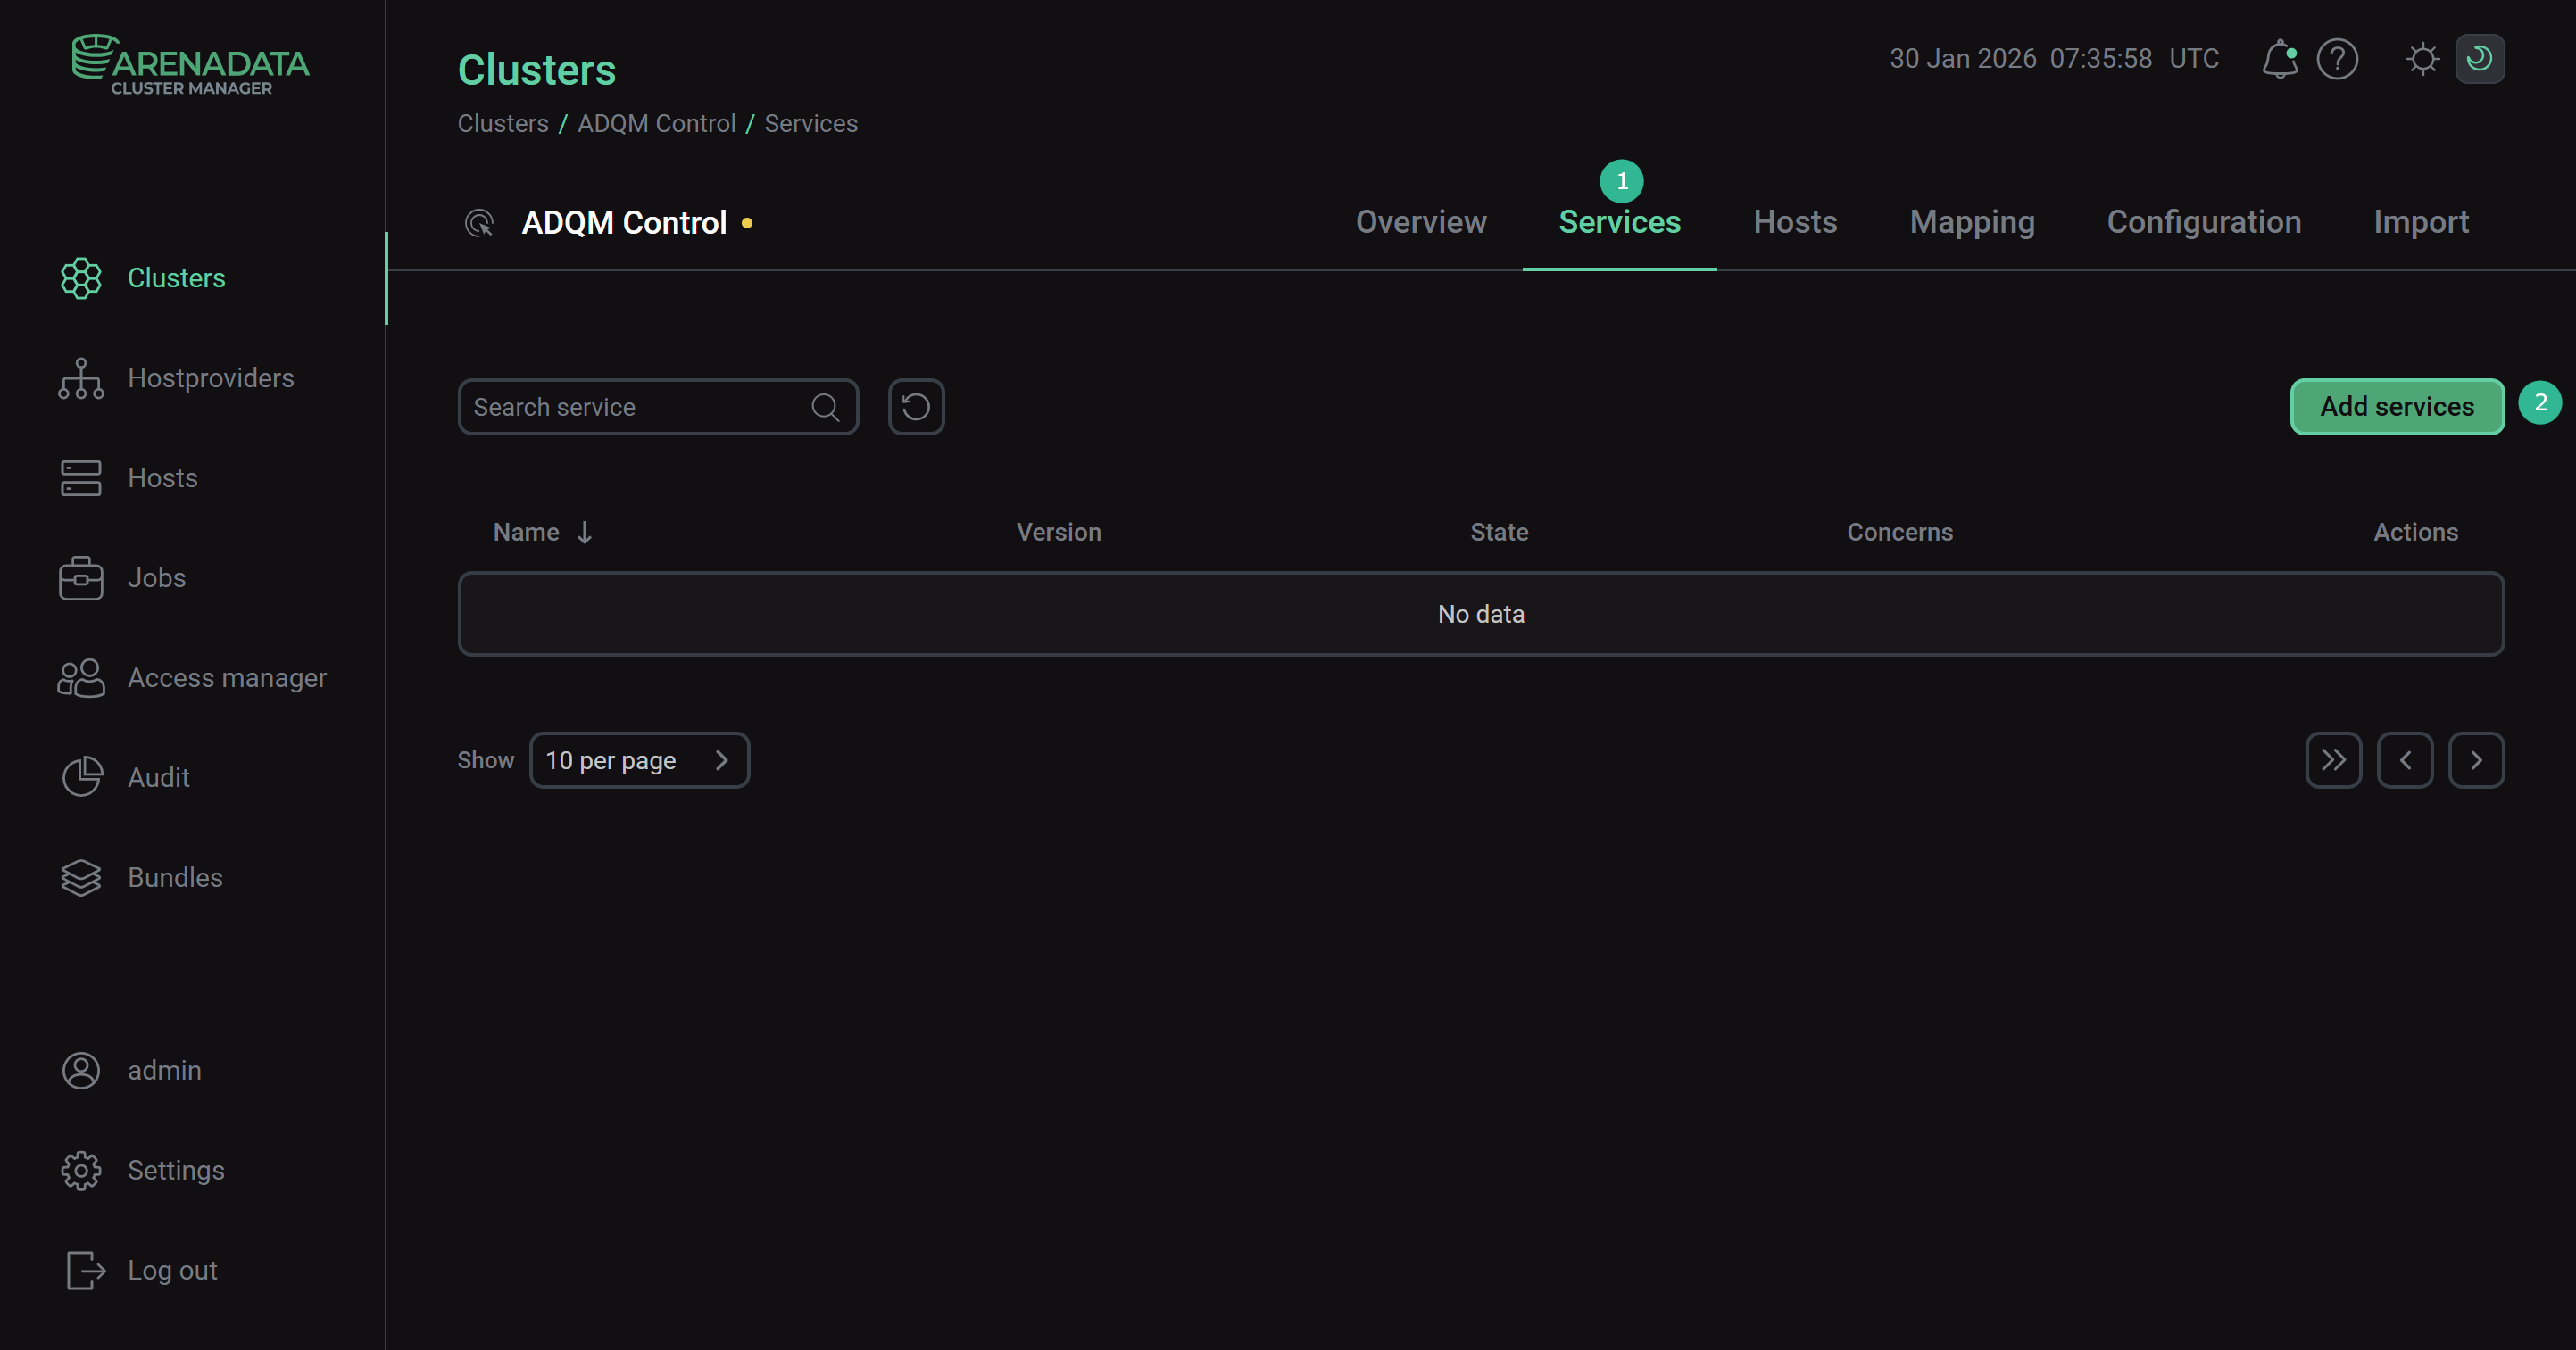View the Bundles page

pyautogui.click(x=175, y=877)
